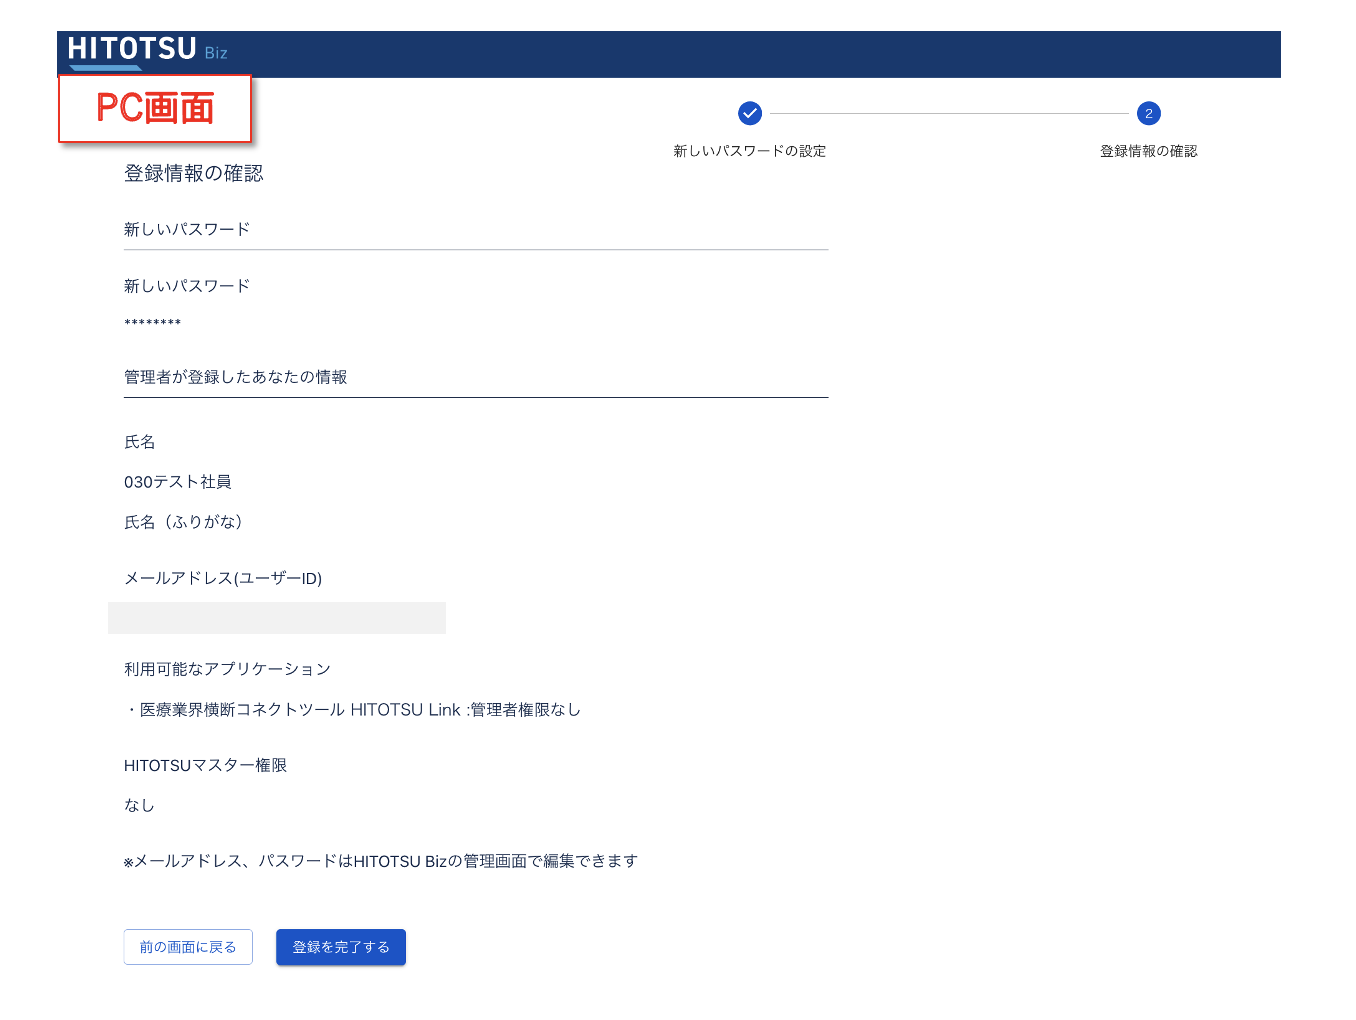Viewport: 1356px width, 1020px height.
Task: Go back with 前の画面に戻る button
Action: [188, 947]
